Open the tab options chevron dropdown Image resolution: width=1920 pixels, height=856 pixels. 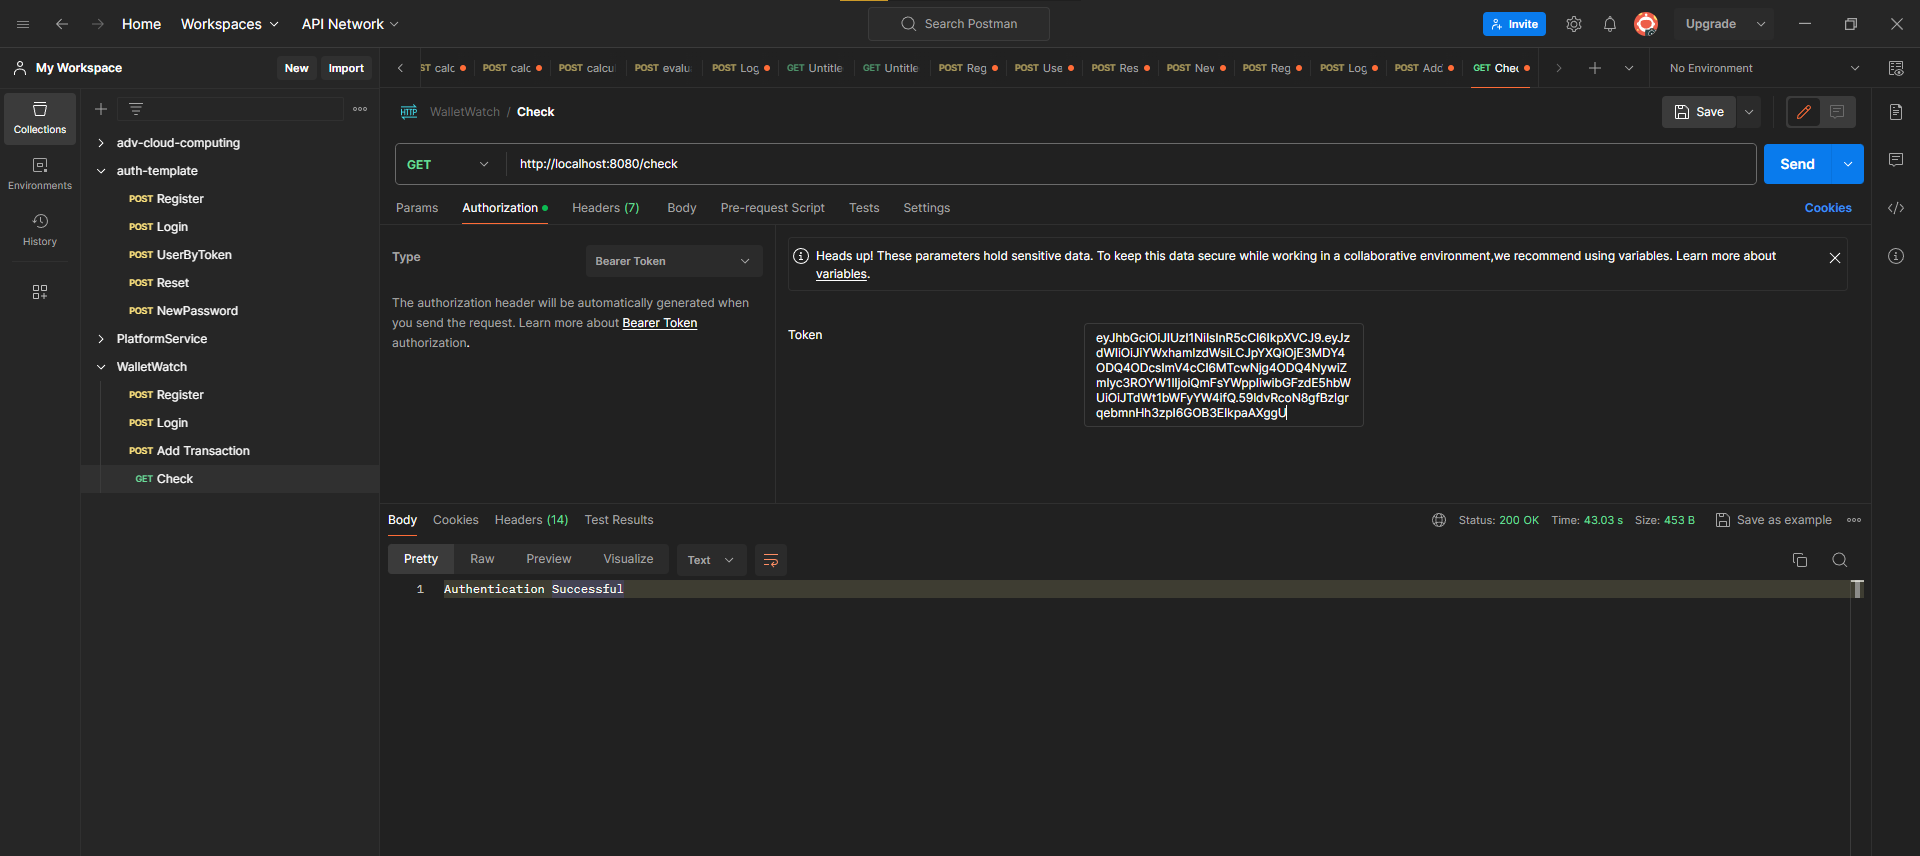1629,68
